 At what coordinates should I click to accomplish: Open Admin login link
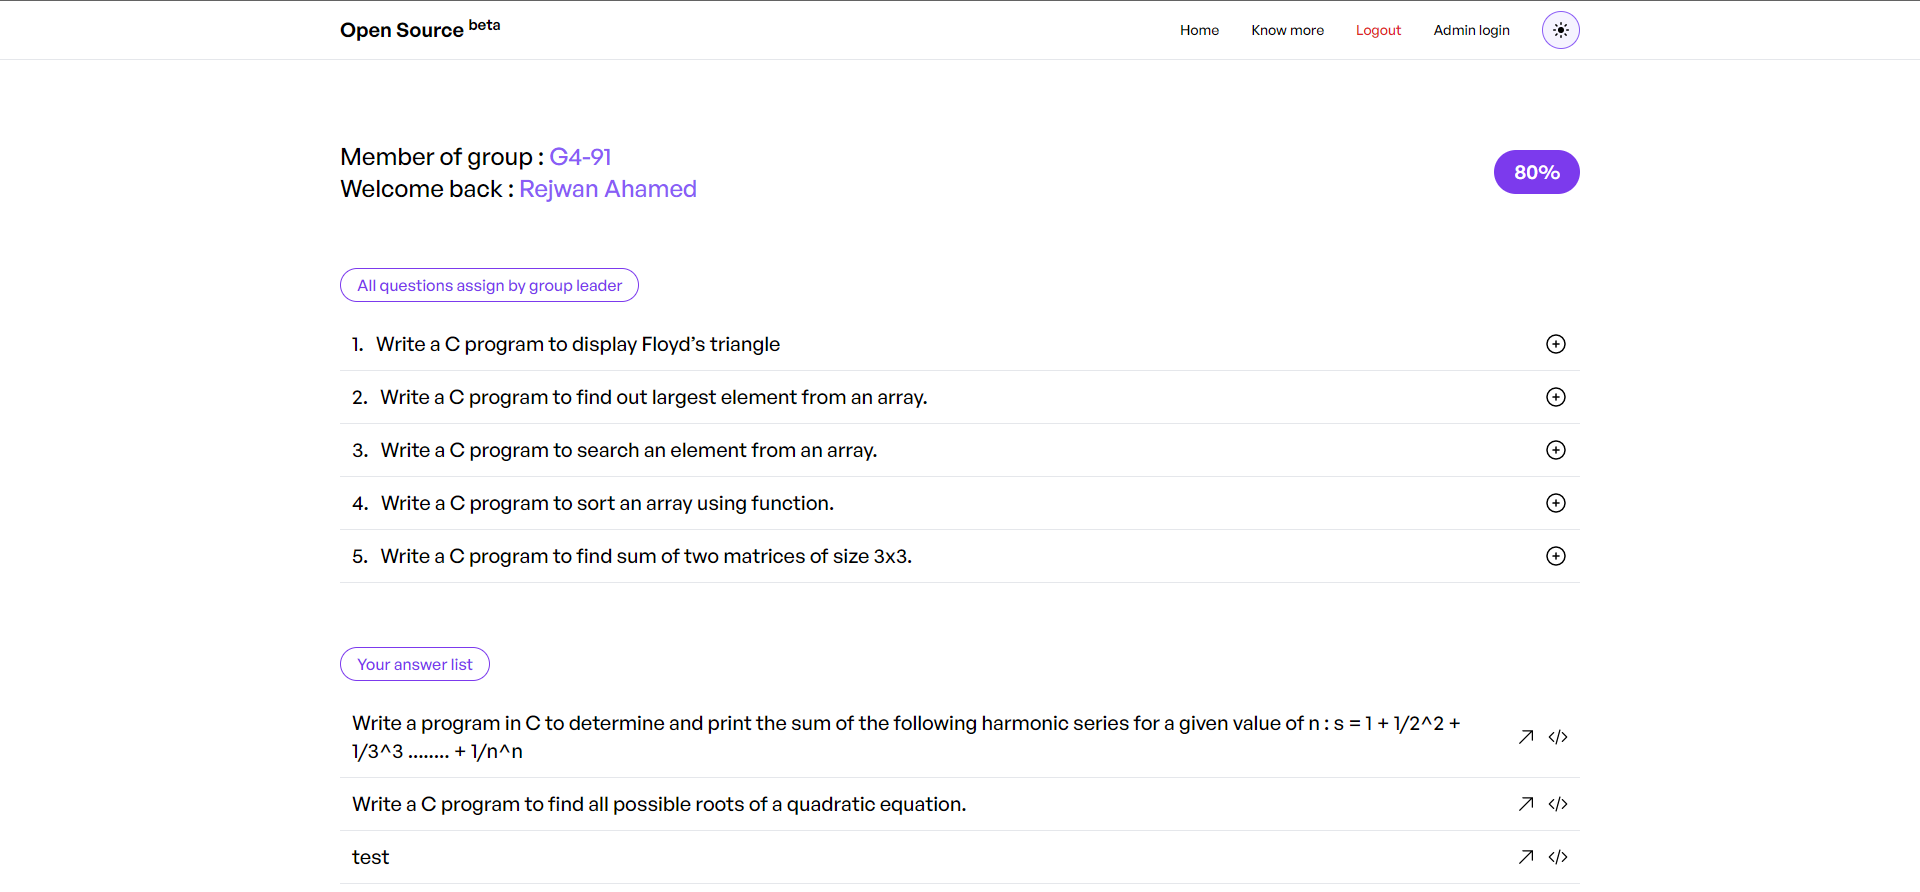coord(1471,30)
